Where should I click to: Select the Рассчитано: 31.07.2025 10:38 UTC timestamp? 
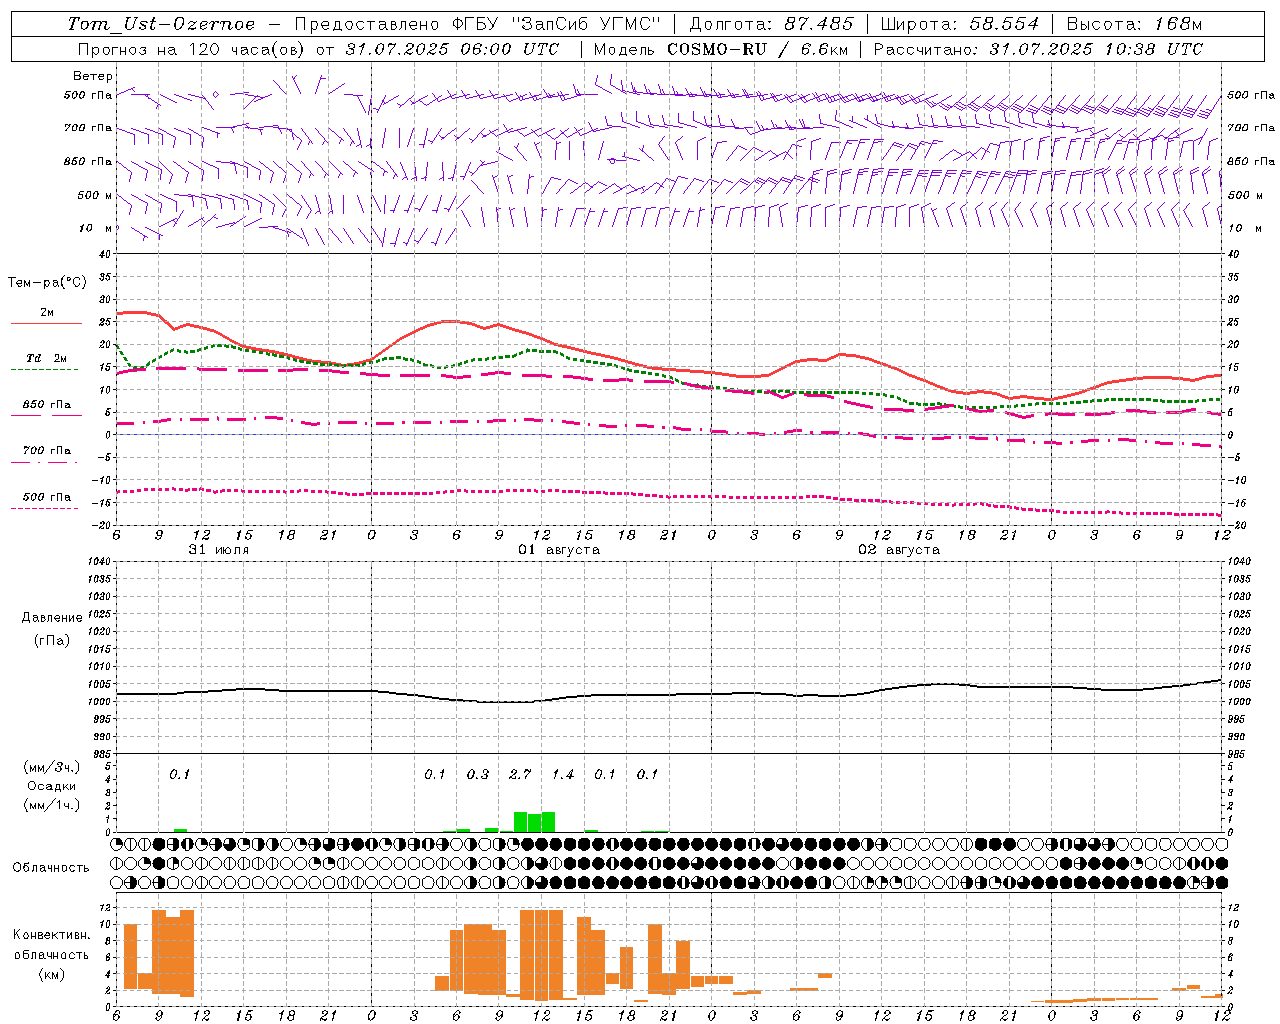(x=1038, y=49)
